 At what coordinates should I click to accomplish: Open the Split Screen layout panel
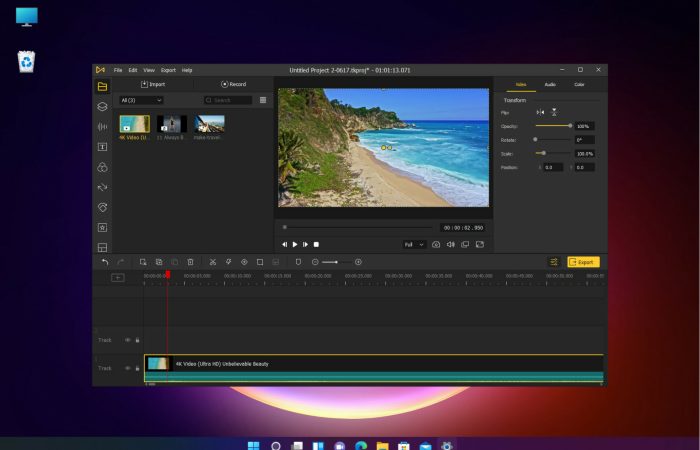(102, 247)
